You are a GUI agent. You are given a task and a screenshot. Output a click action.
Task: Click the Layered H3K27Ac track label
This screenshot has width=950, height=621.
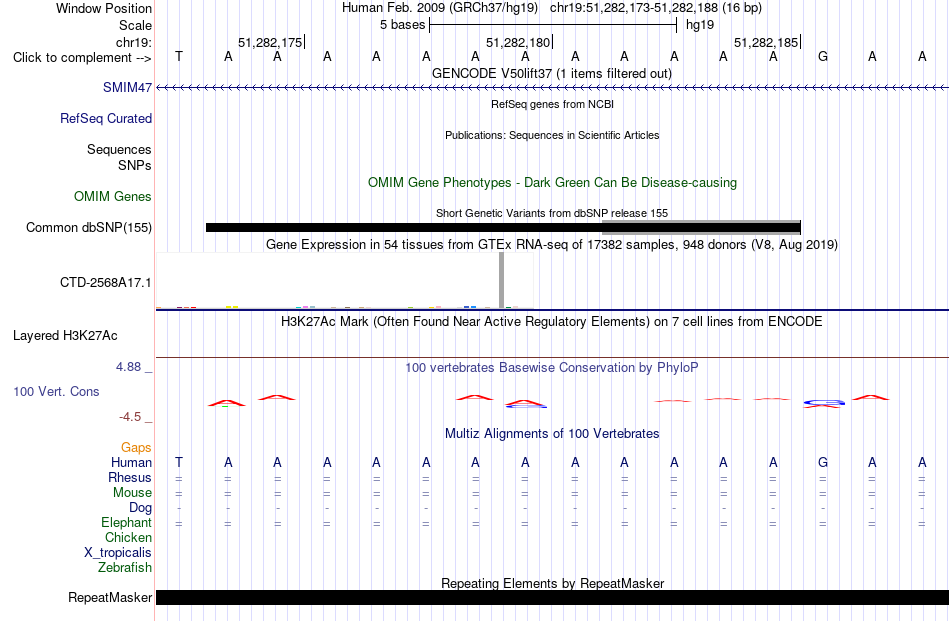click(65, 336)
